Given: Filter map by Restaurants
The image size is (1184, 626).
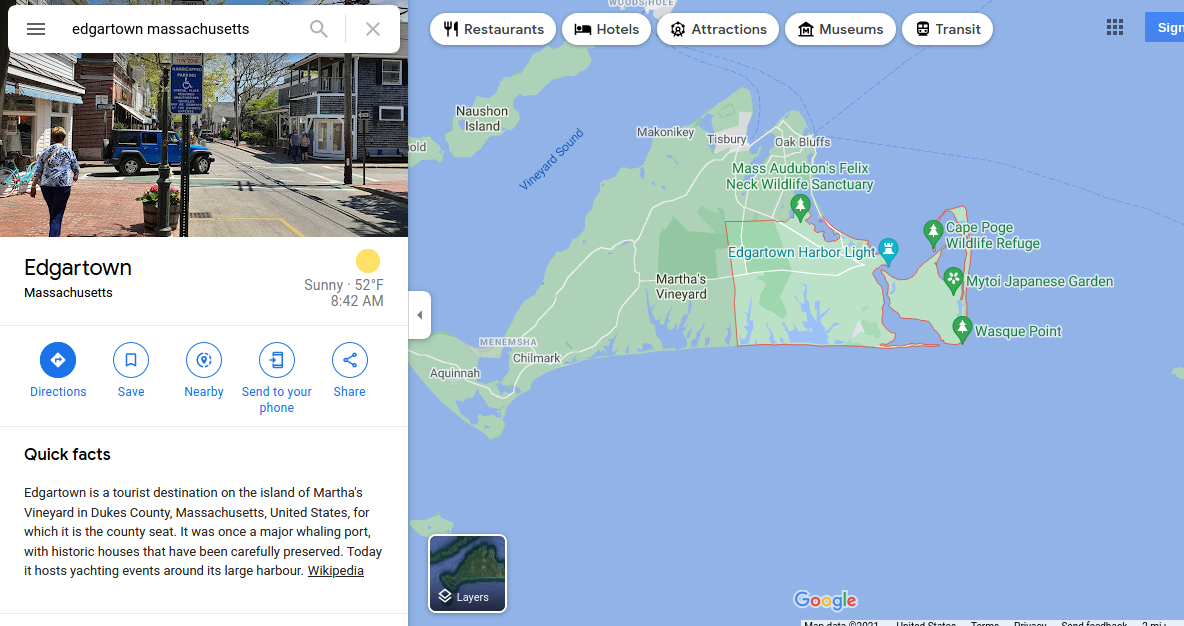Looking at the screenshot, I should click(x=493, y=29).
